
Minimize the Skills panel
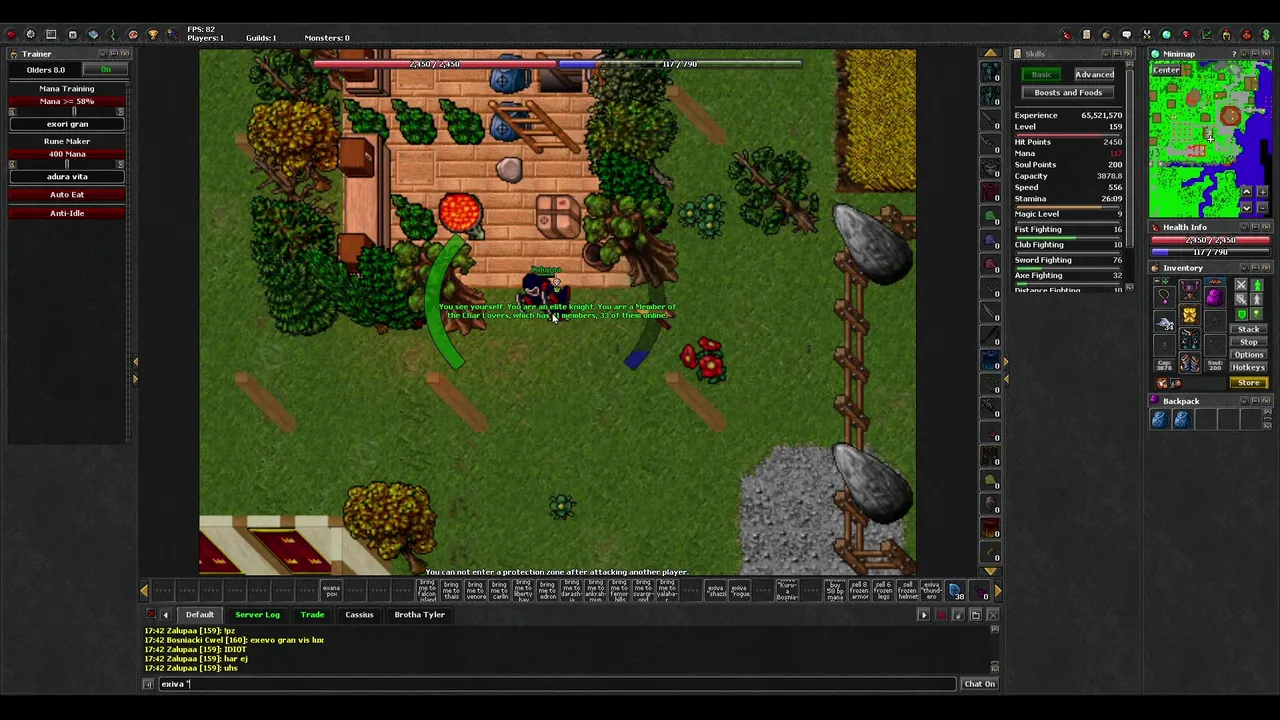click(1117, 54)
